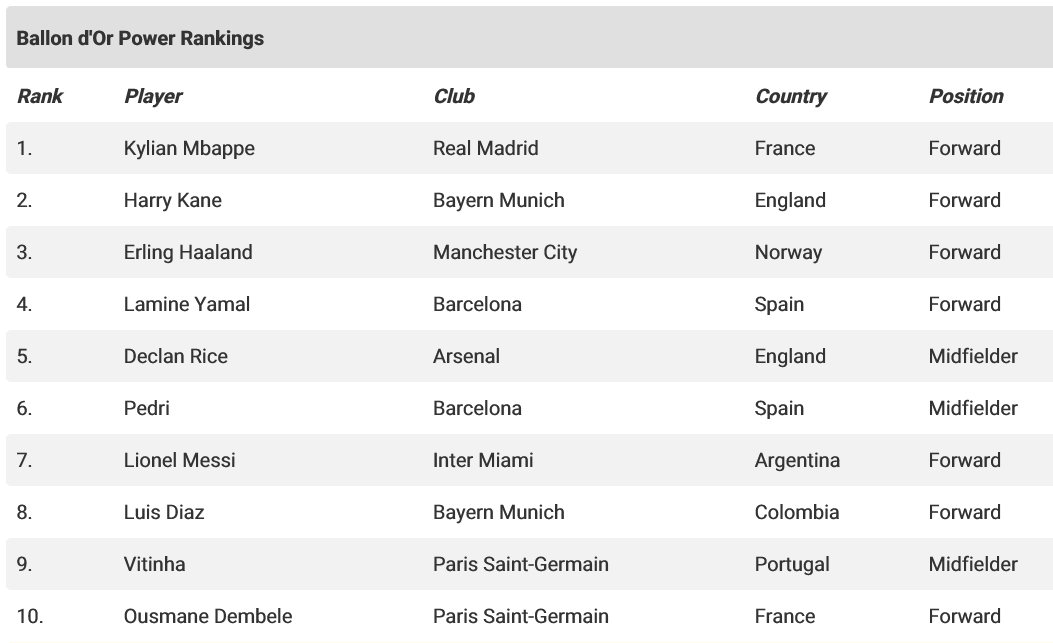Click the Argentina country cell
Image resolution: width=1053 pixels, height=643 pixels.
pos(797,460)
